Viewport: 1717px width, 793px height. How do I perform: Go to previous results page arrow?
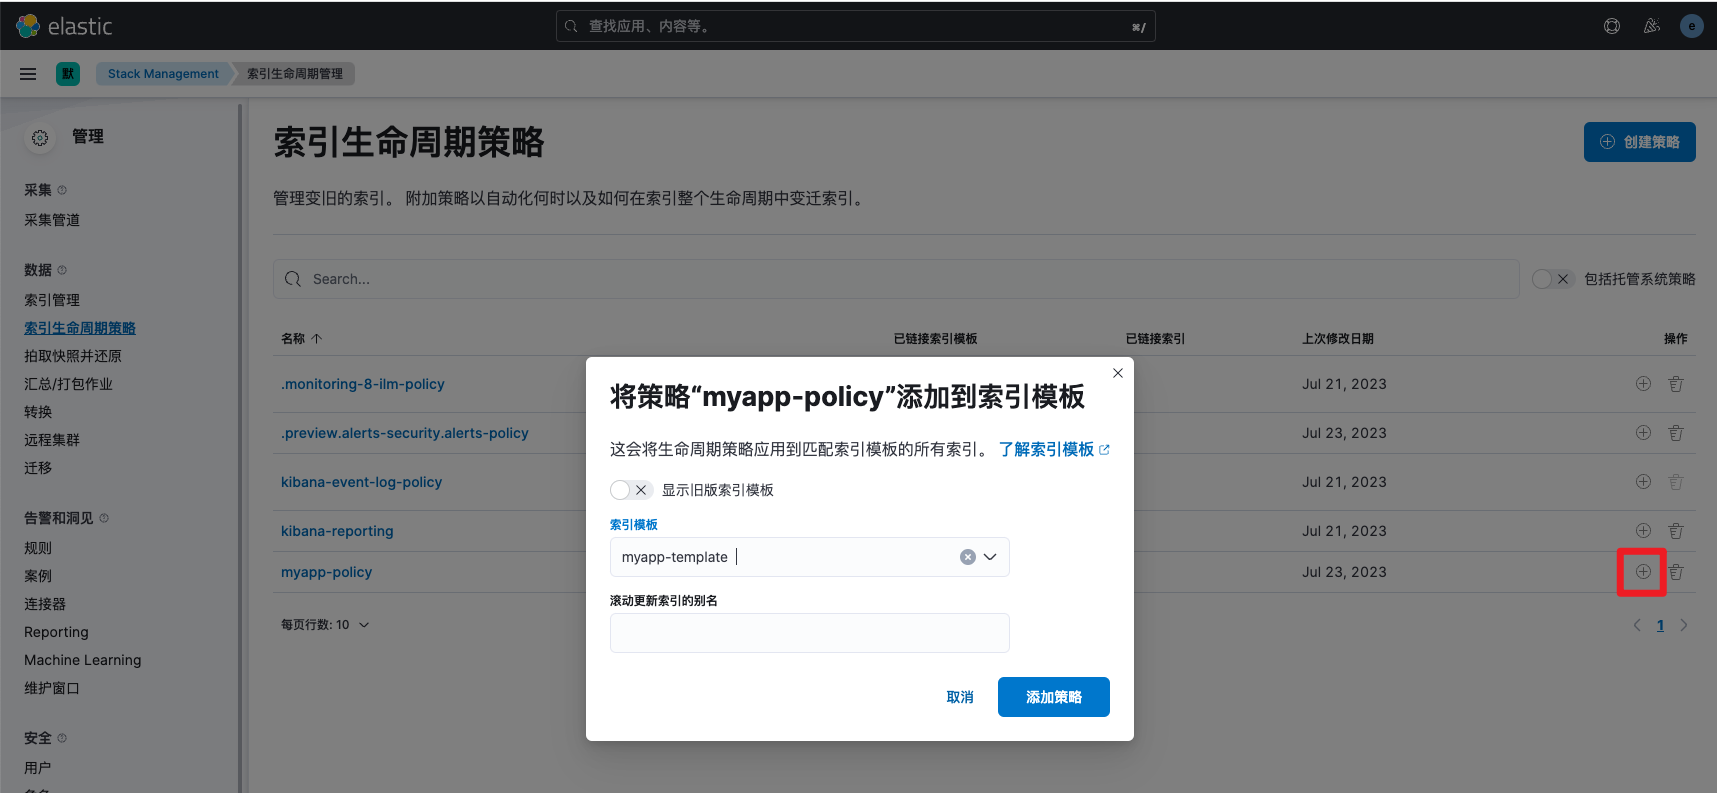[1637, 625]
